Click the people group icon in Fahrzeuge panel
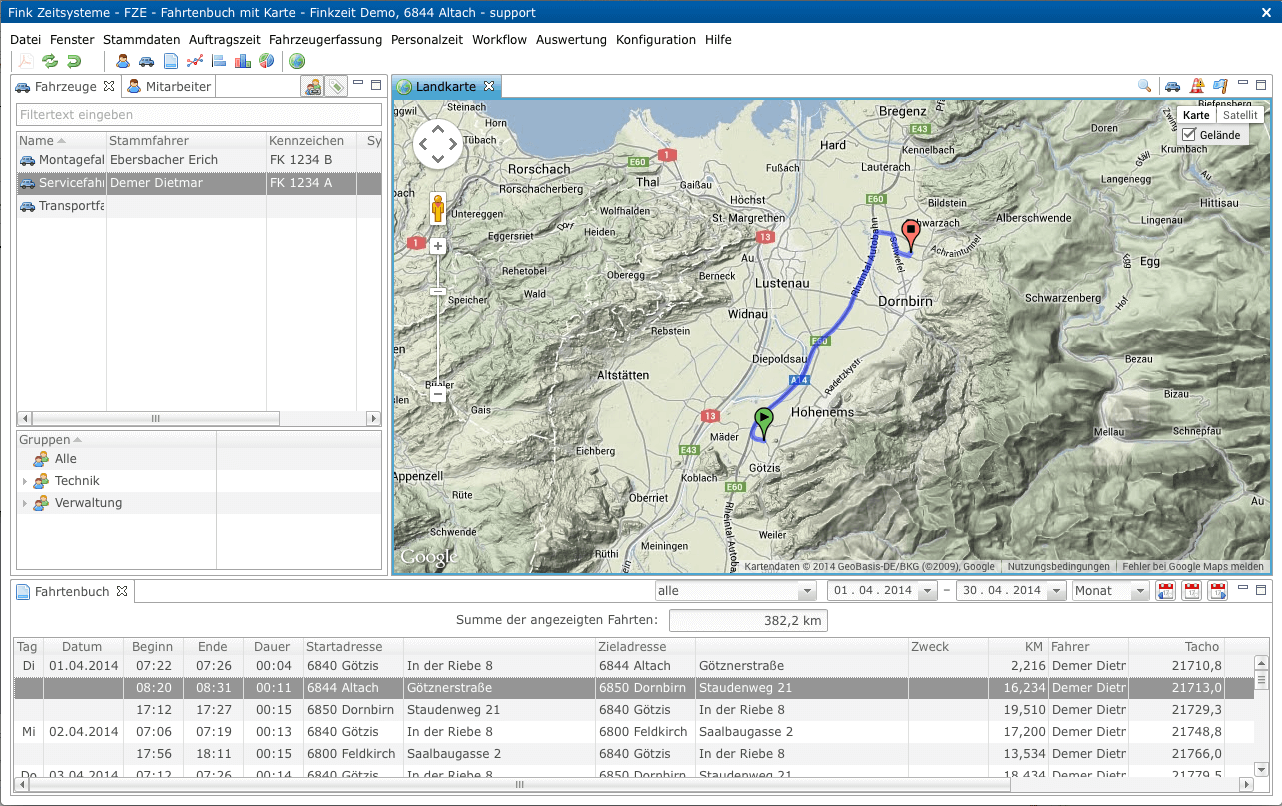 [x=313, y=87]
